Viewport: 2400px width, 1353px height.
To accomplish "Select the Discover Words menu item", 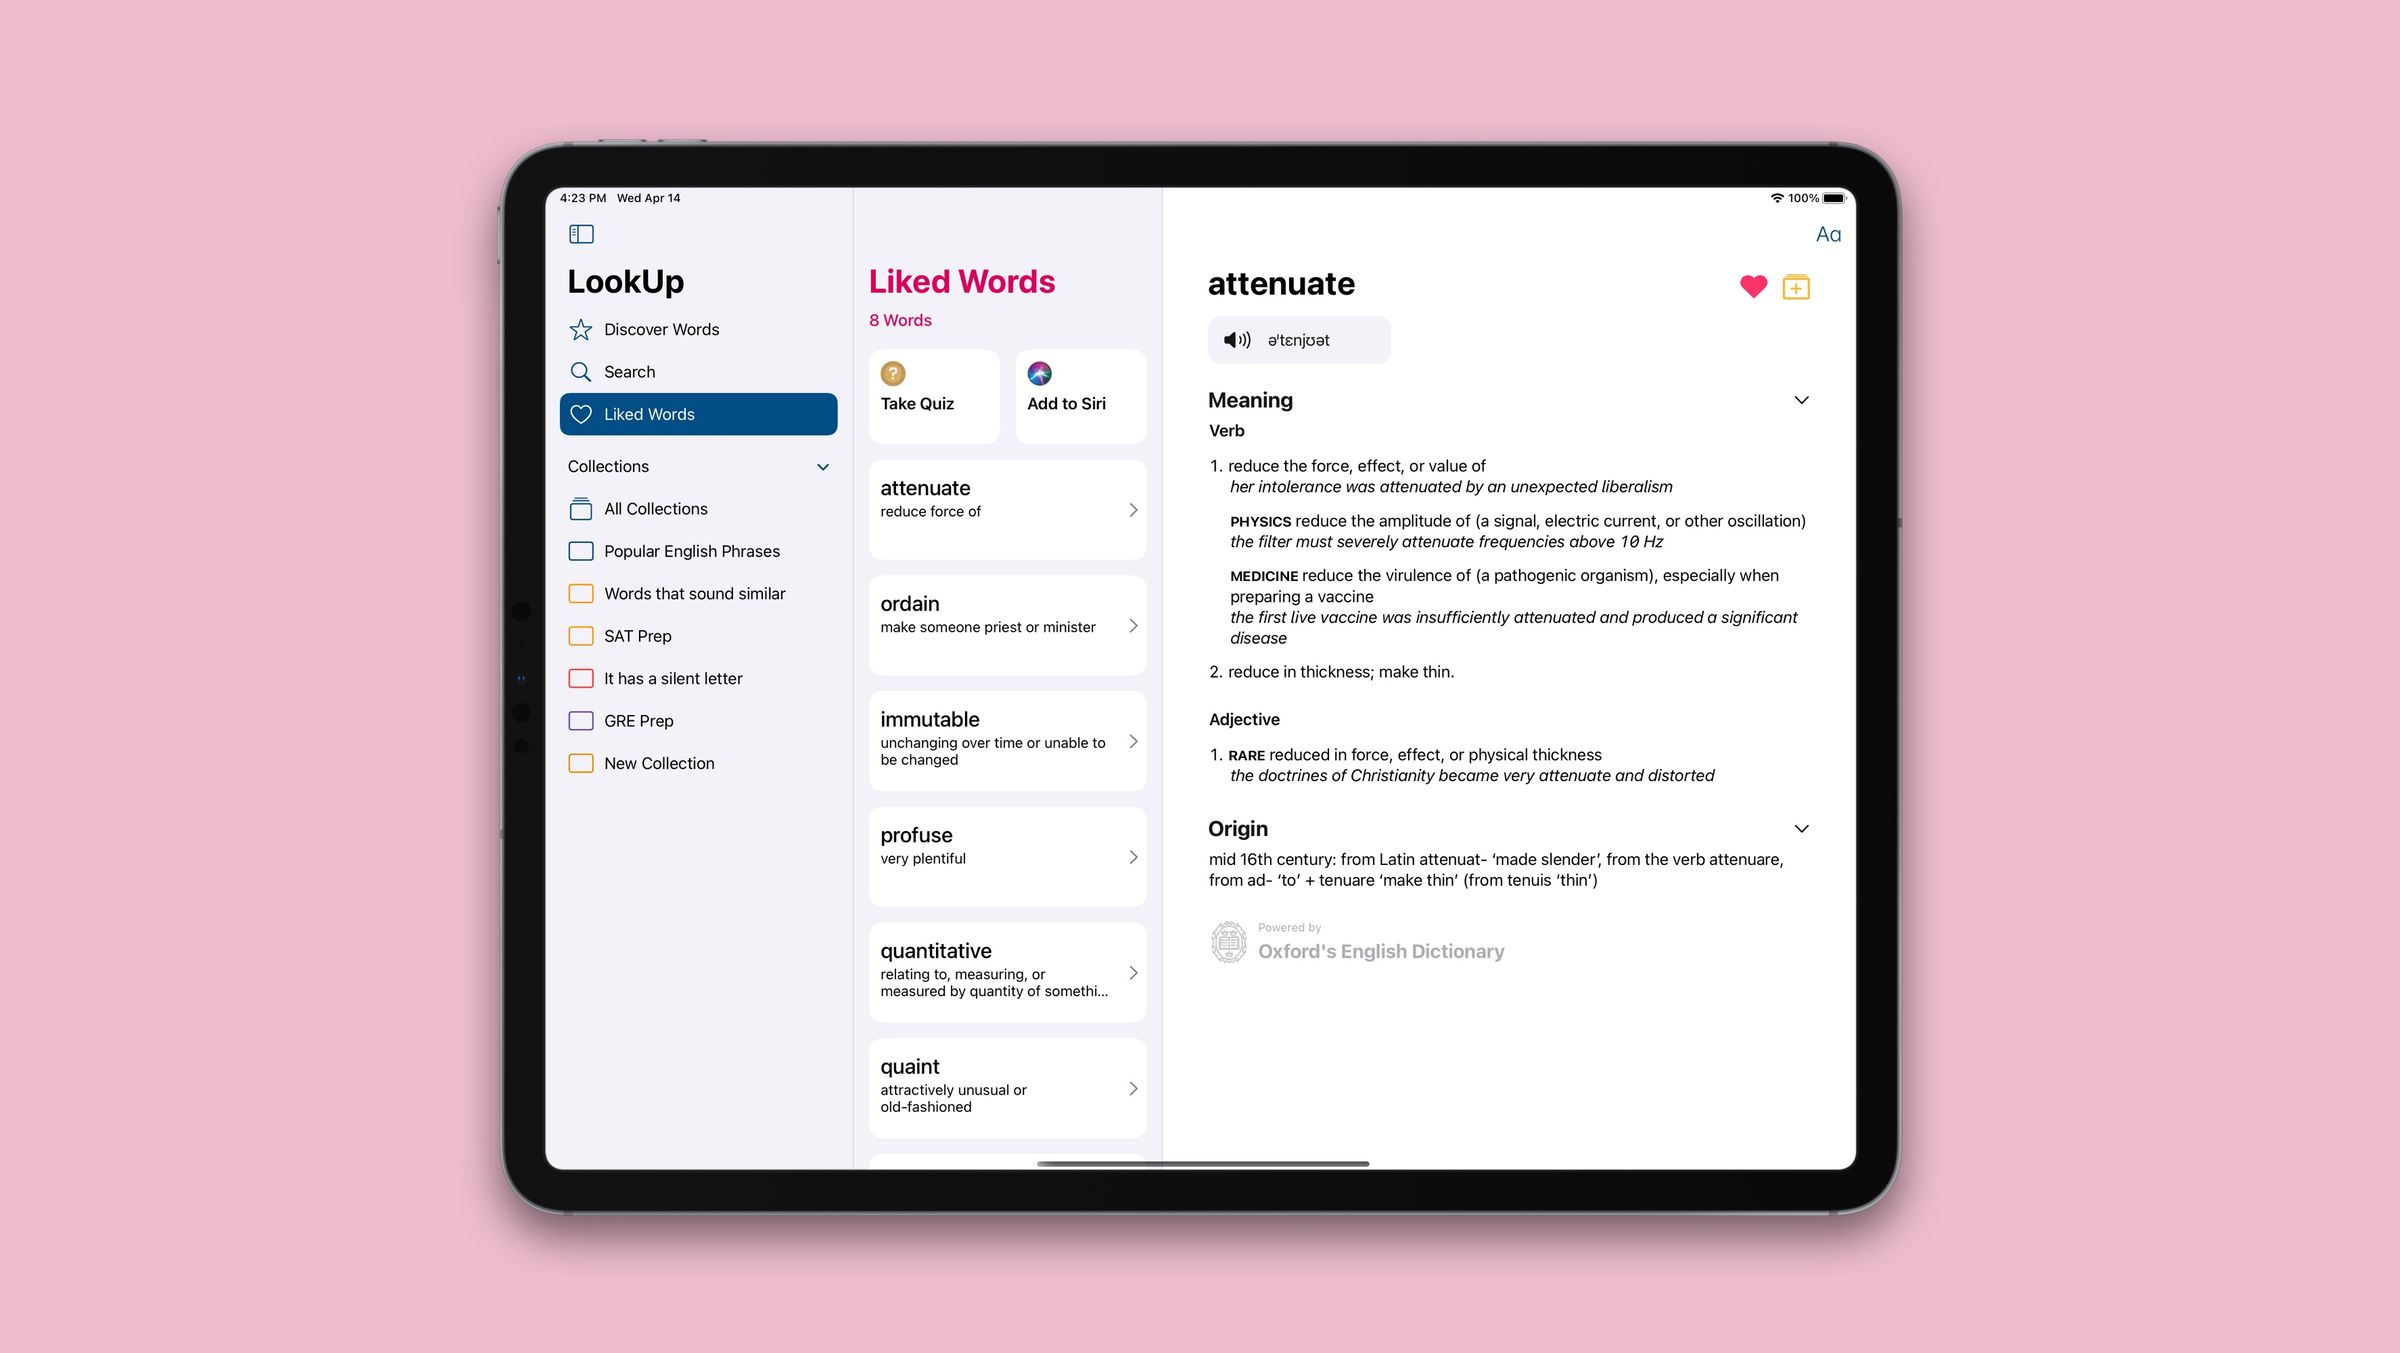I will pyautogui.click(x=659, y=328).
